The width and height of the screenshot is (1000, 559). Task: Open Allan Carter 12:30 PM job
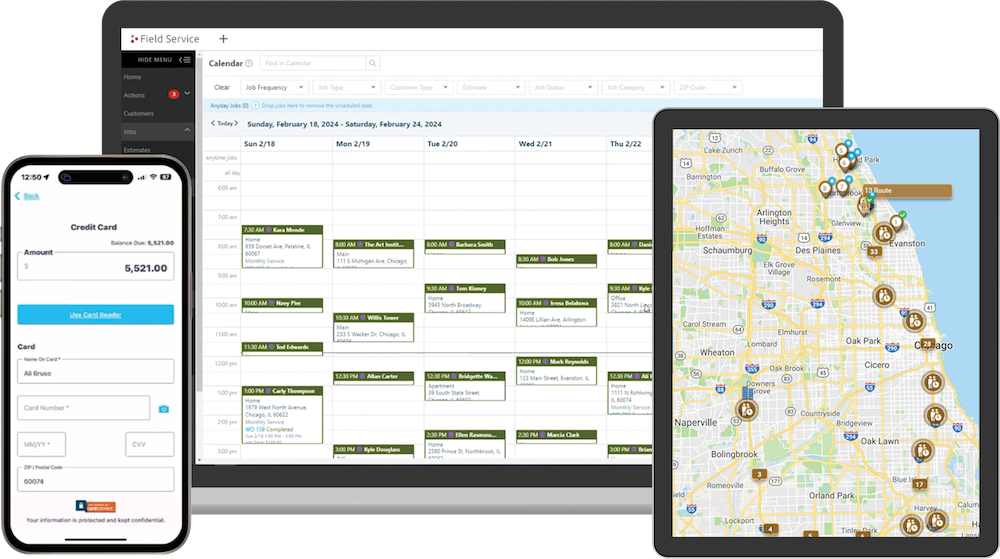[x=374, y=377]
